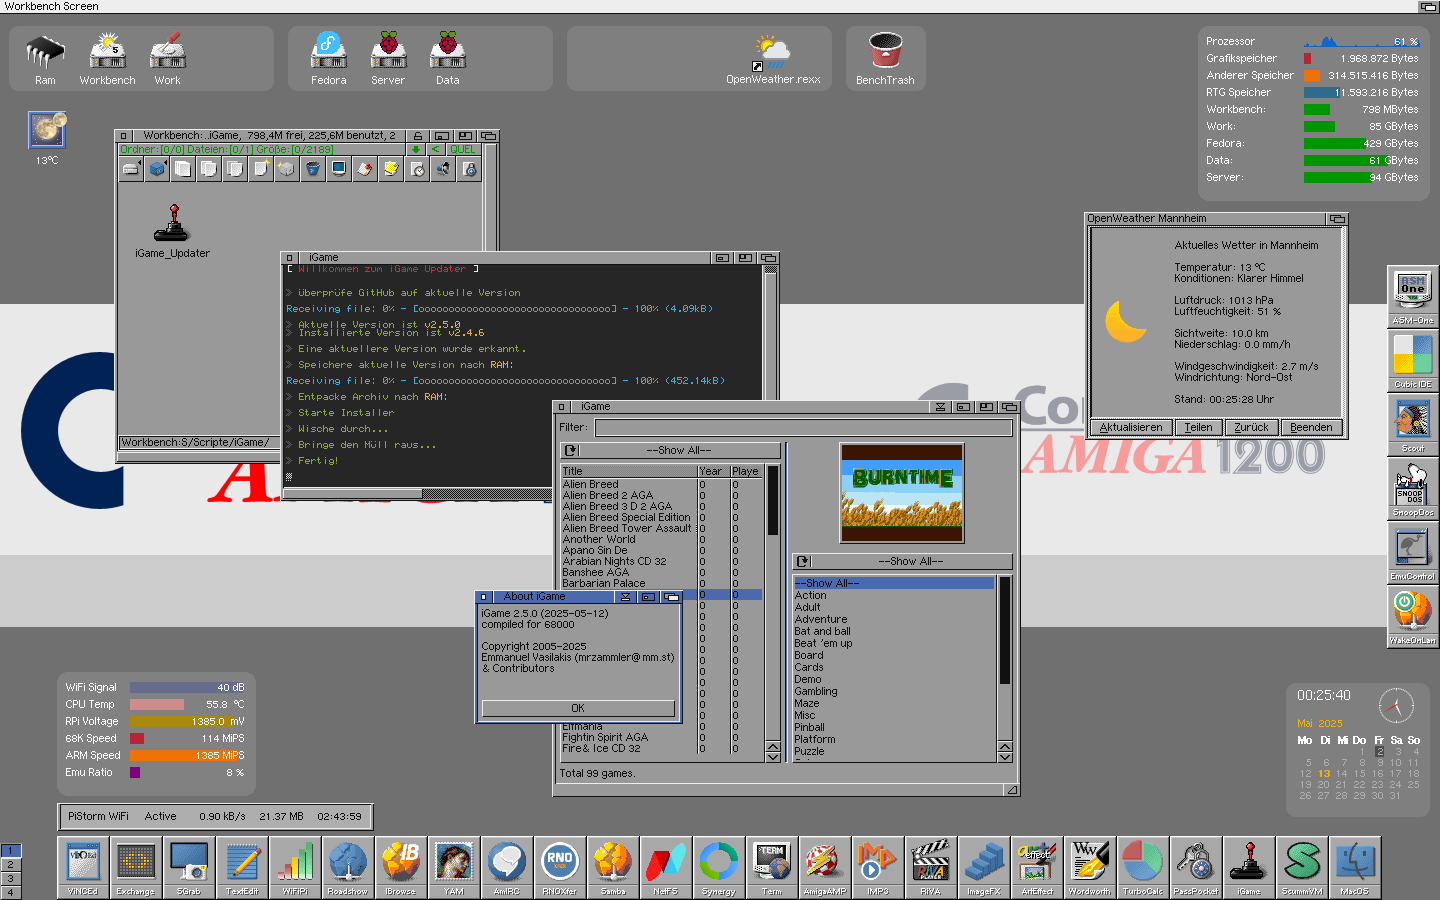The height and width of the screenshot is (900, 1440).
Task: Select virtual screen 1
Action: click(x=10, y=851)
